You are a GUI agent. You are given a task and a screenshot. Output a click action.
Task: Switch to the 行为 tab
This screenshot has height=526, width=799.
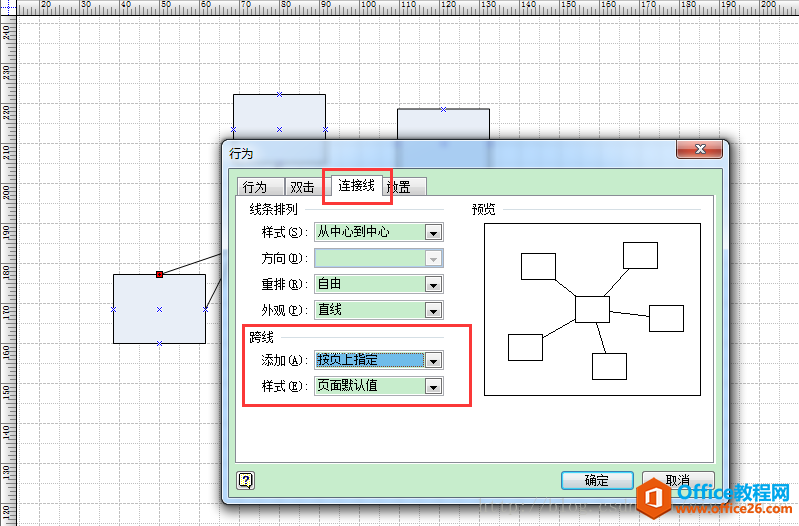click(260, 187)
